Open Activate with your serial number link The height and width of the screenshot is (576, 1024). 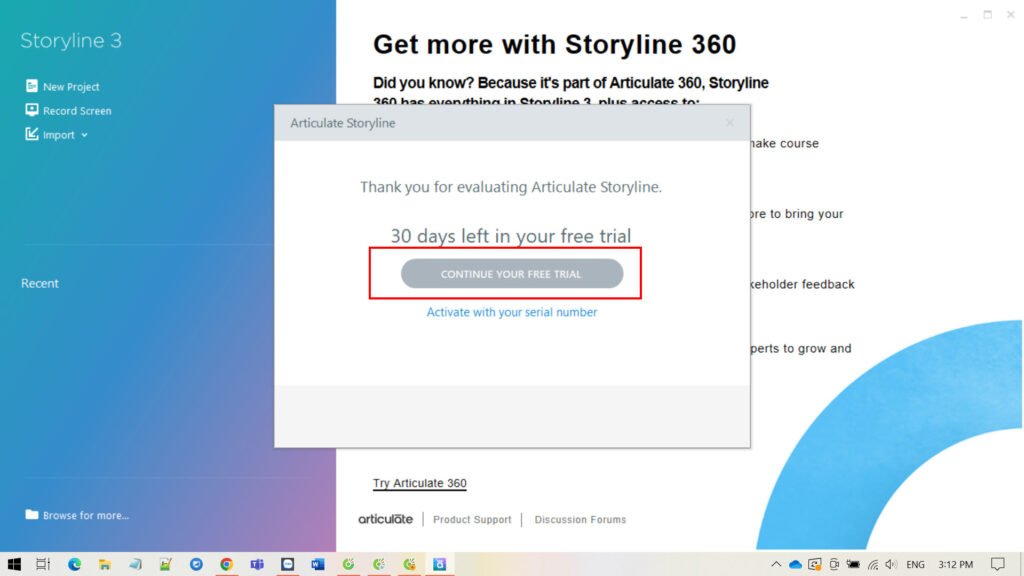point(512,312)
